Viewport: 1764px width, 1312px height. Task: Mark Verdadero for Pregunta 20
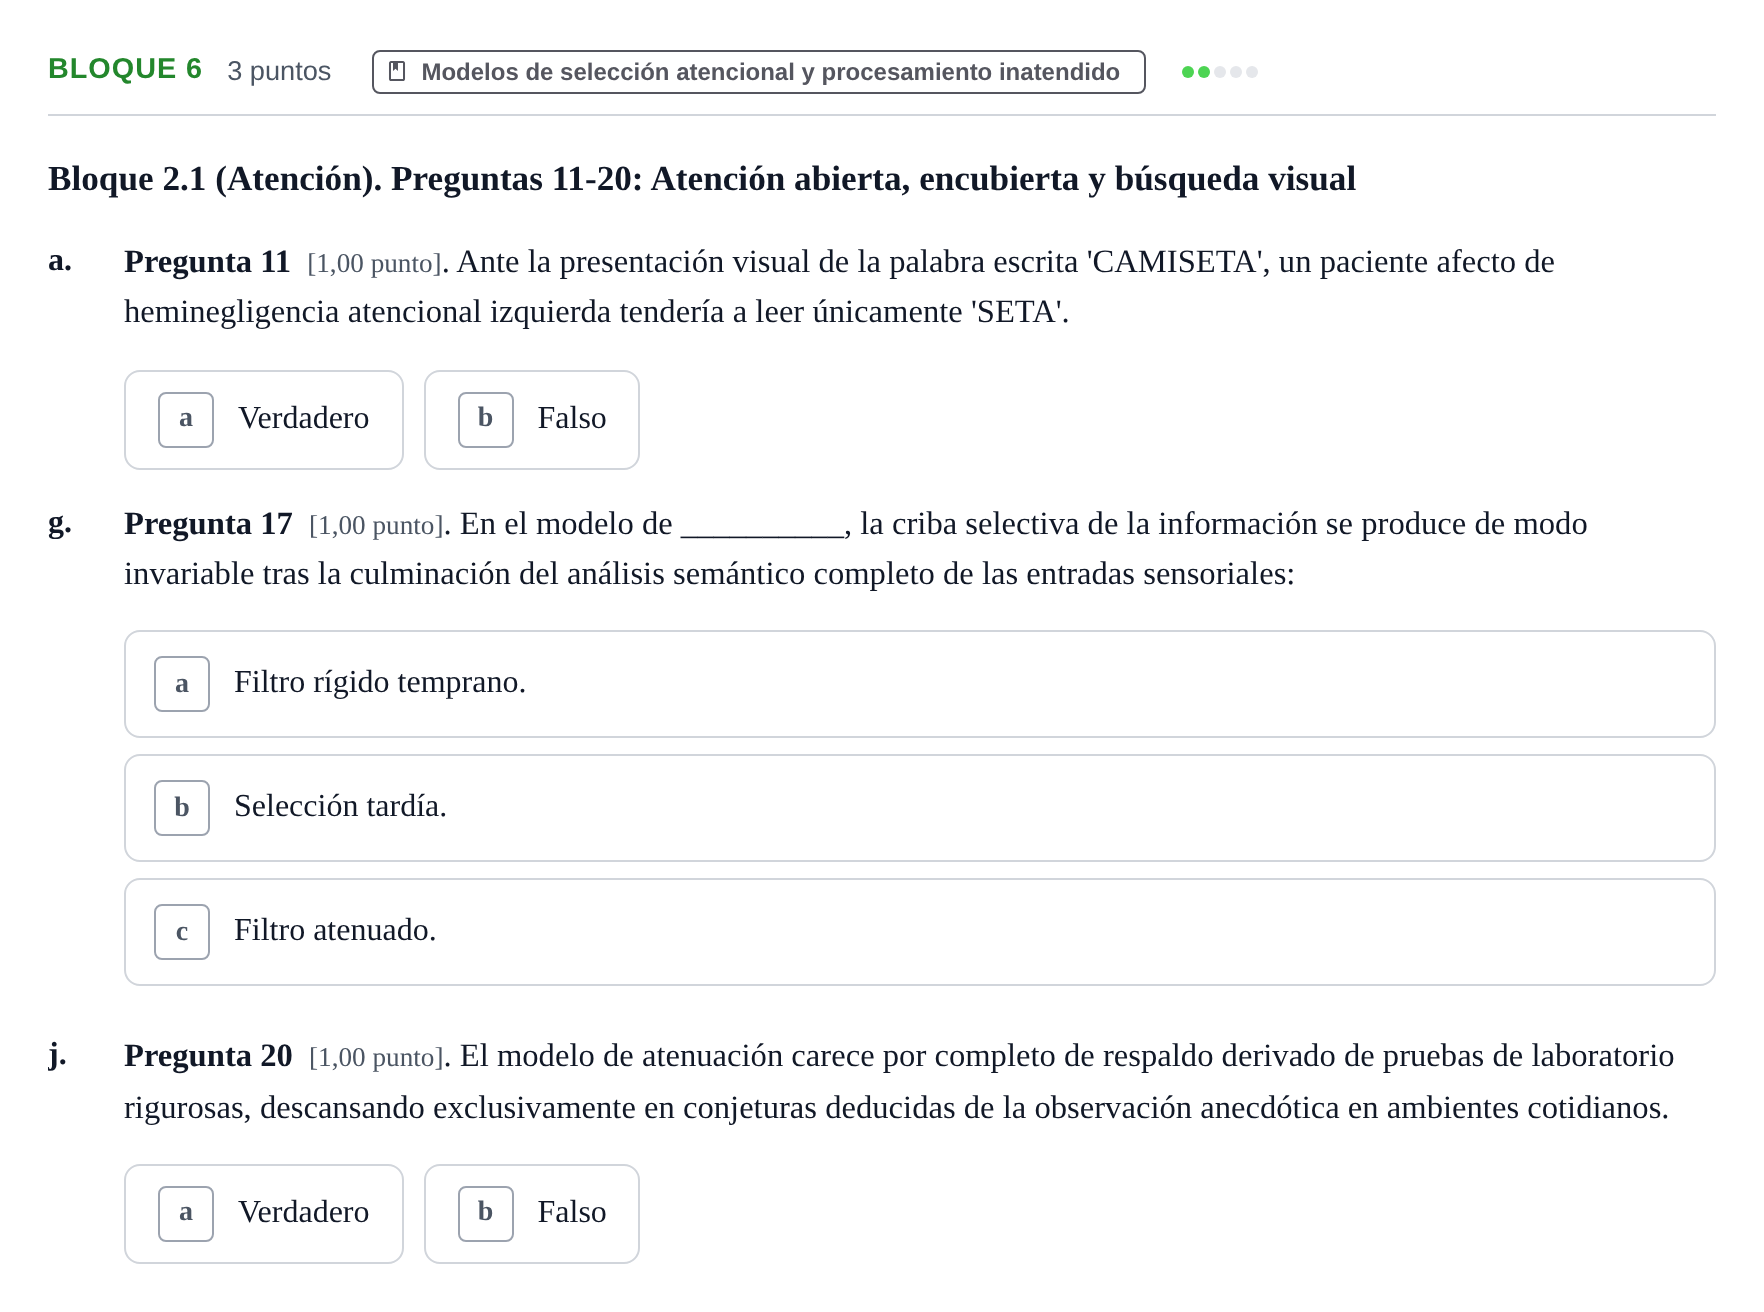(264, 1214)
